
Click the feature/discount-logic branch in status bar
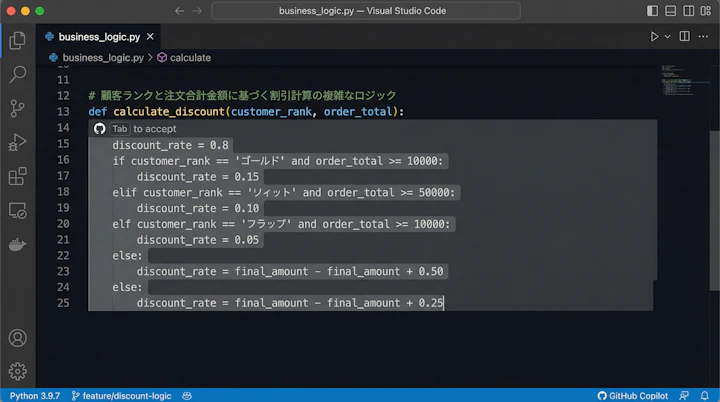coord(122,396)
